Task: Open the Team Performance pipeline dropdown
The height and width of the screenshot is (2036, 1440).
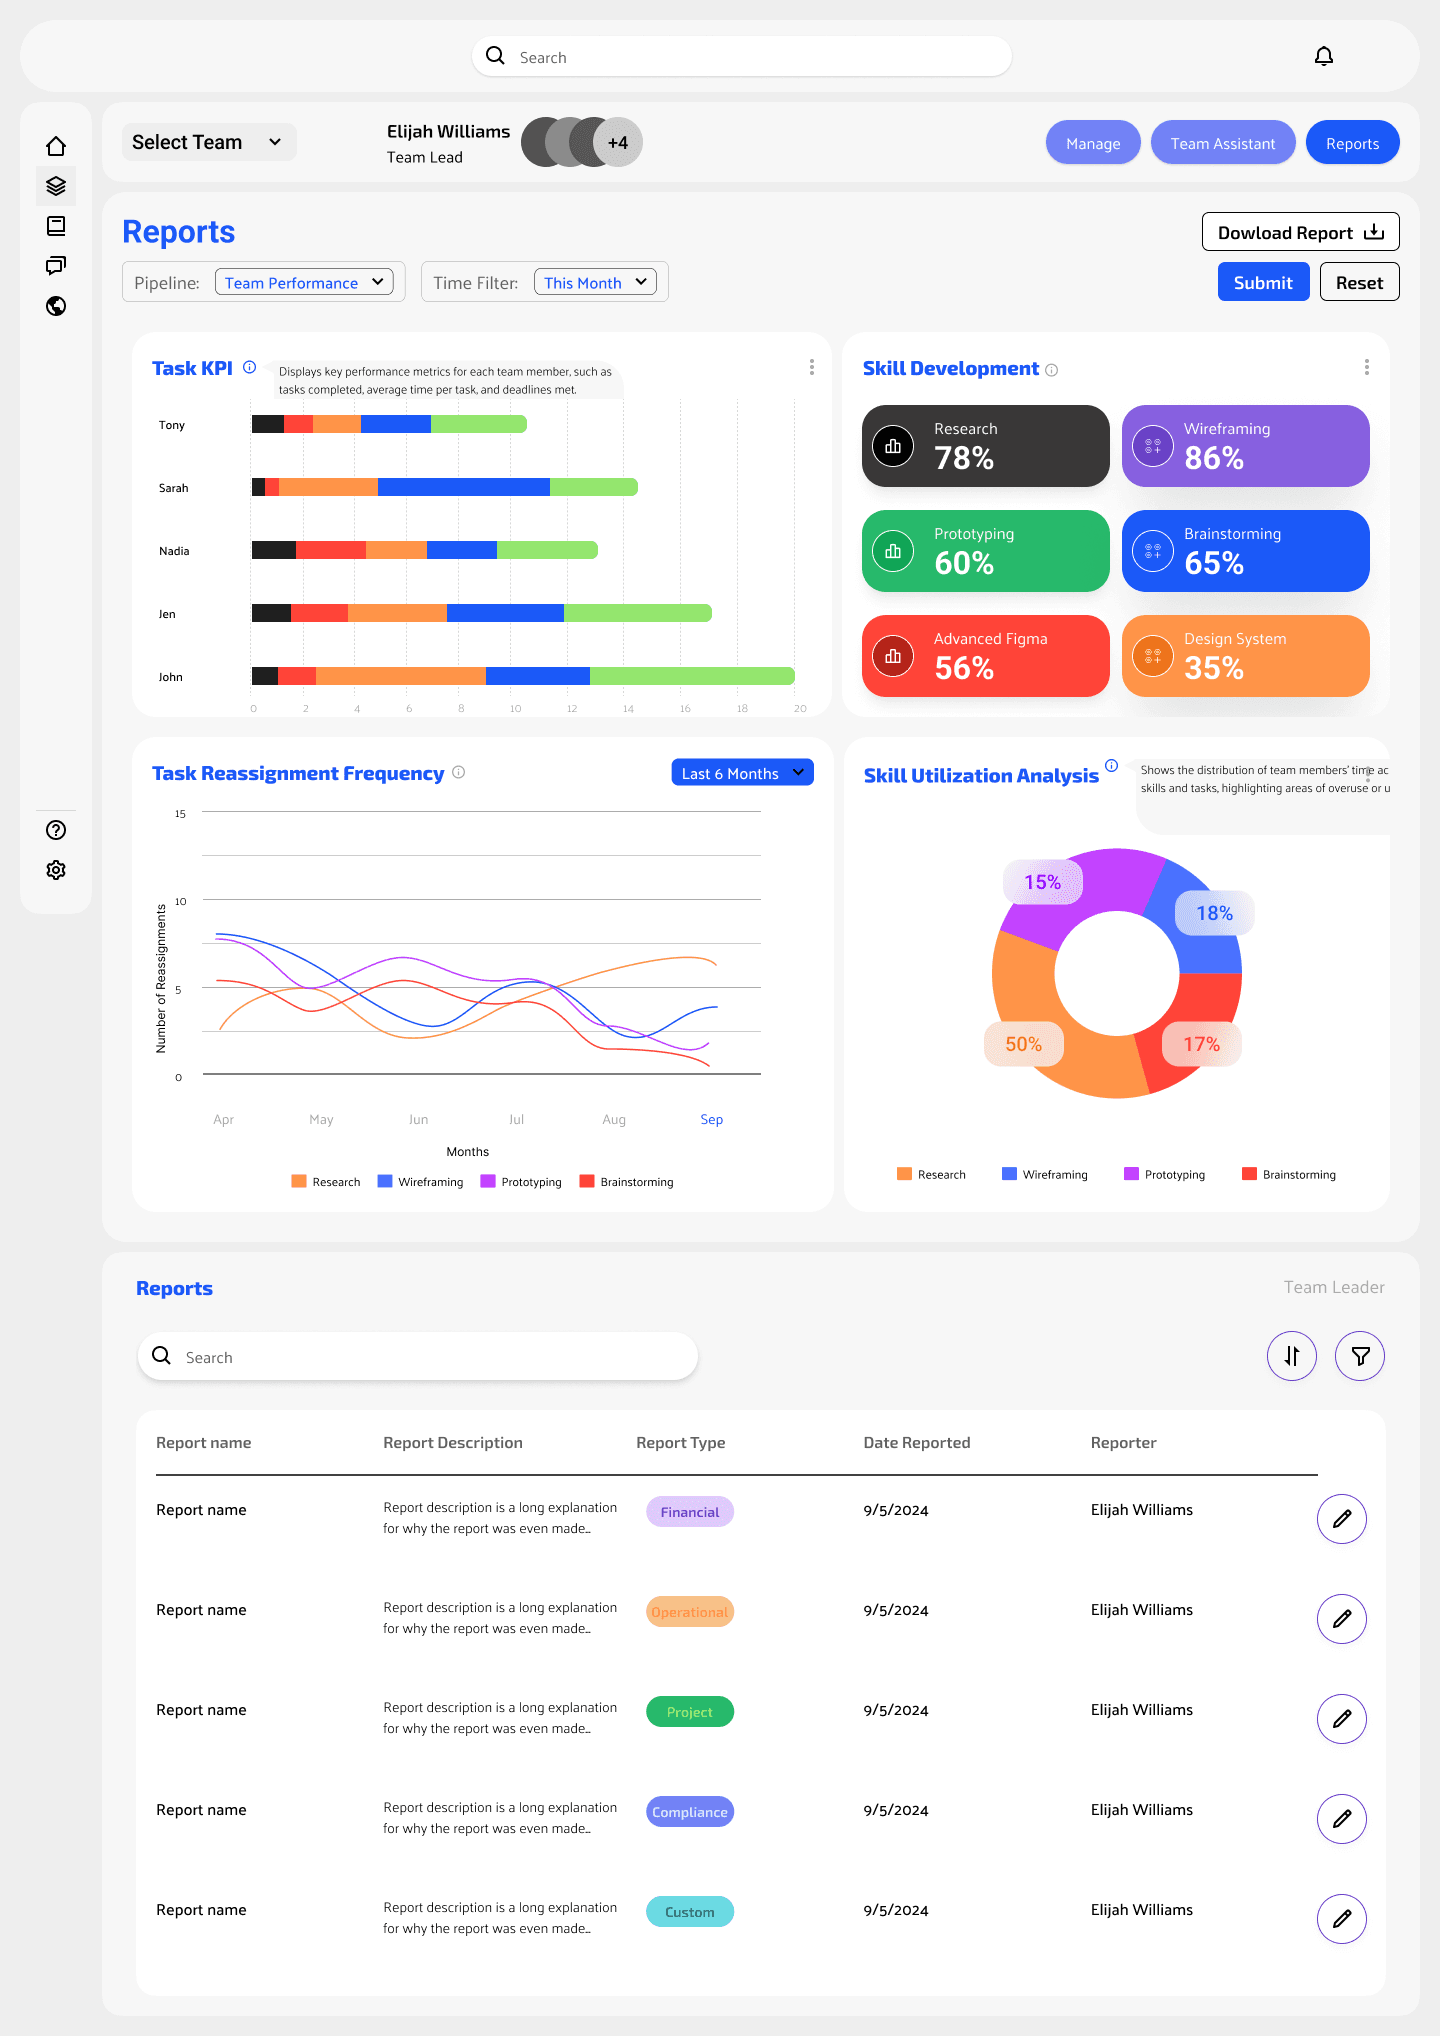Action: (x=304, y=283)
